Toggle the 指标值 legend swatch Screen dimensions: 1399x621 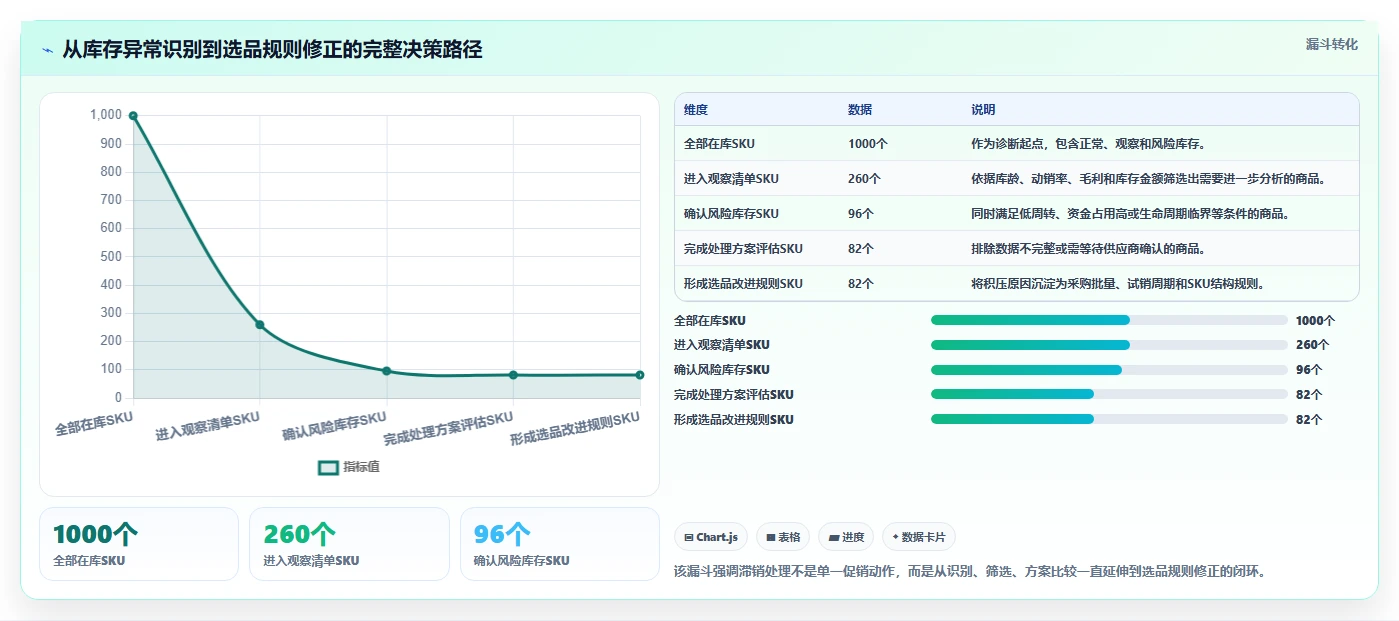pyautogui.click(x=329, y=467)
